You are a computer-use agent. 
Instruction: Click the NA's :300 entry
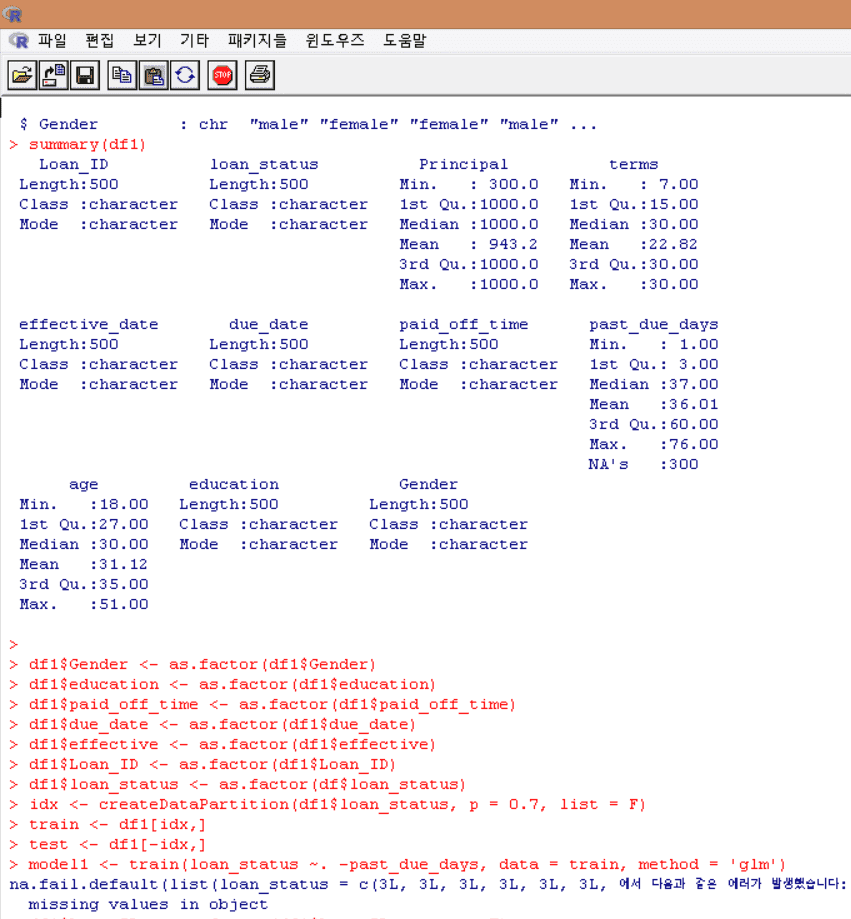point(644,465)
